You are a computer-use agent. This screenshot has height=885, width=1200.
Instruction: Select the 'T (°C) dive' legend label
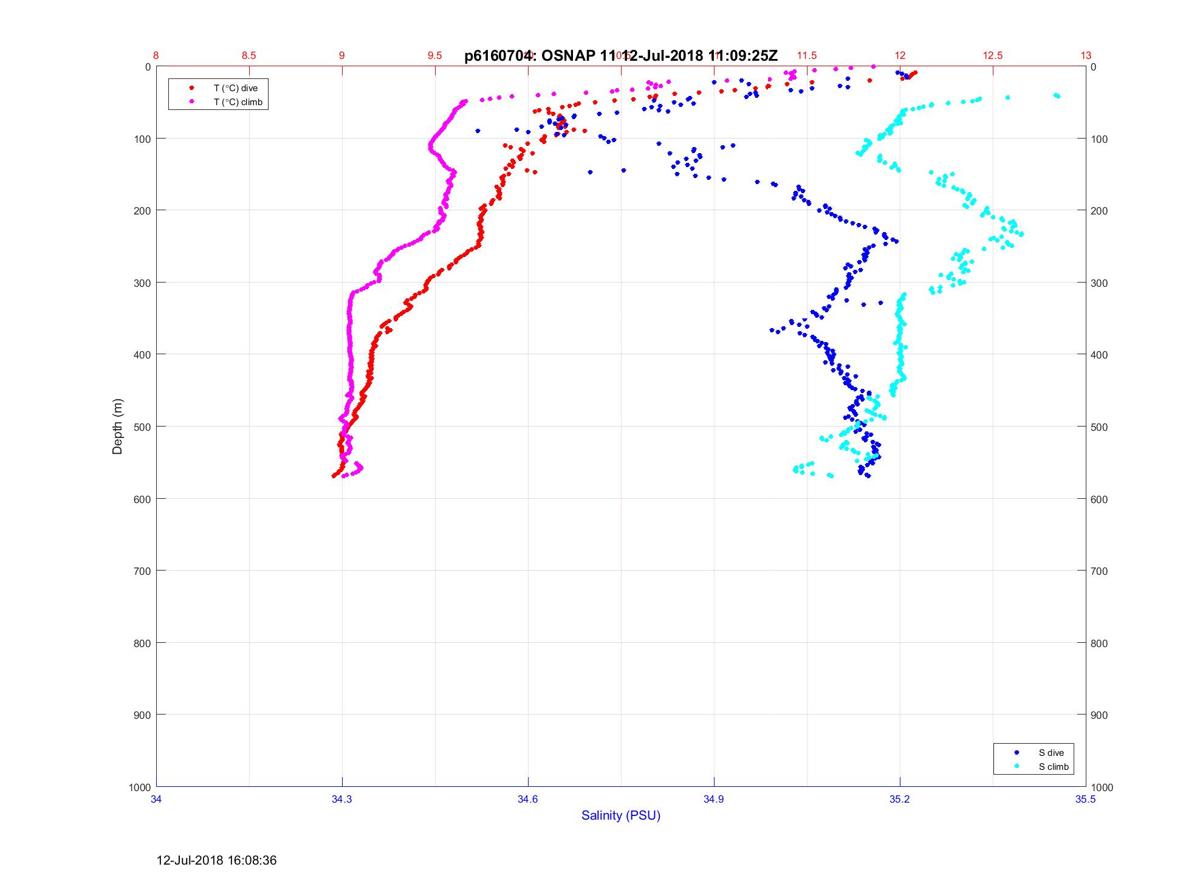click(236, 88)
